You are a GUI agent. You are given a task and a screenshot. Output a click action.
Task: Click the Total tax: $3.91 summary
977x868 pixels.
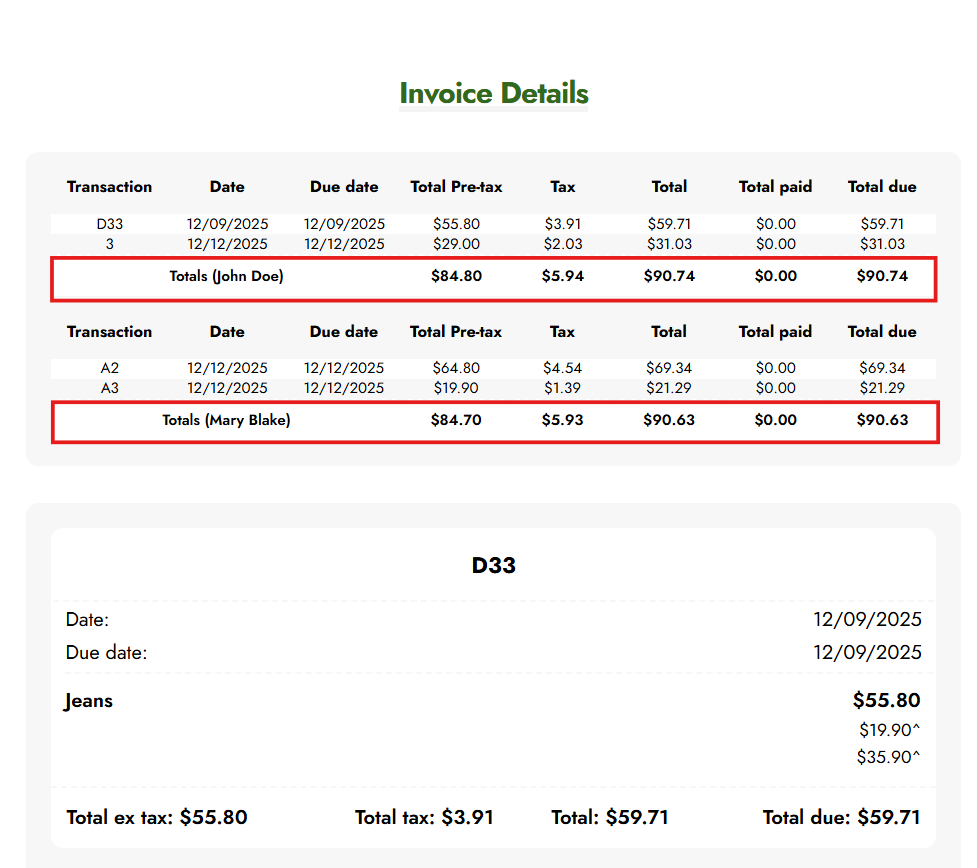coord(424,818)
